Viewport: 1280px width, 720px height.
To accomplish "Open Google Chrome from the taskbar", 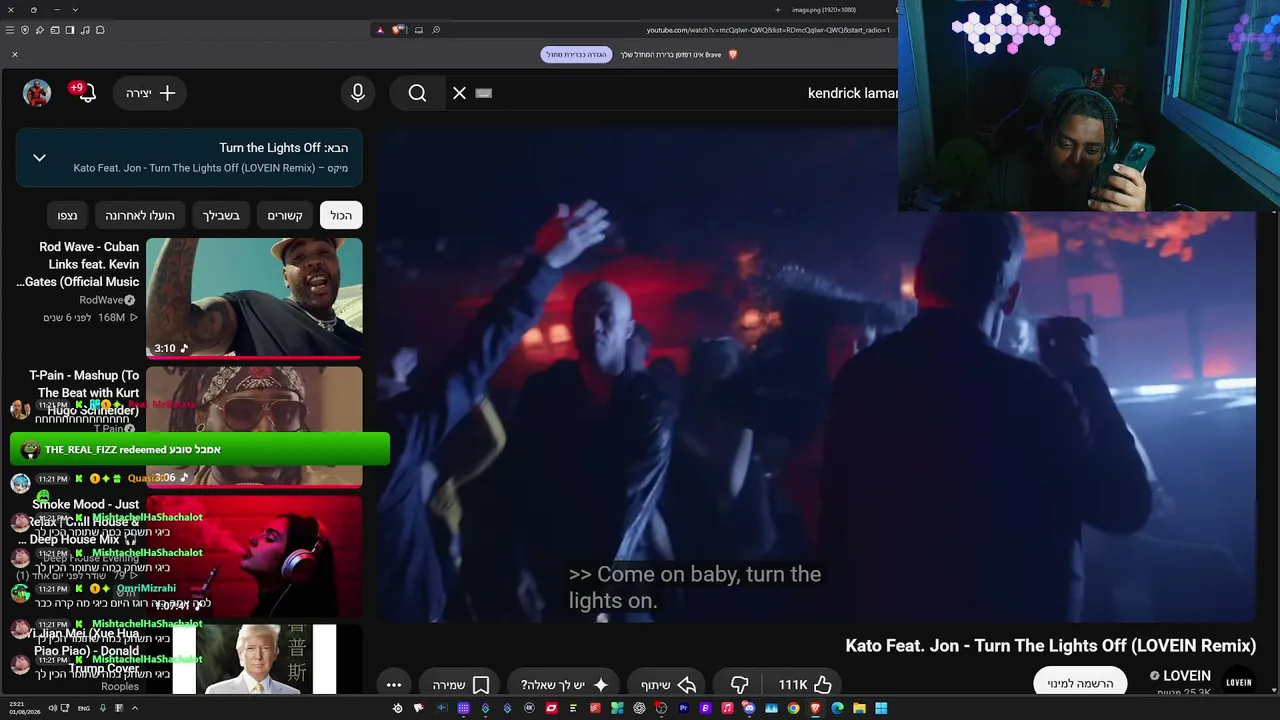I will [793, 708].
